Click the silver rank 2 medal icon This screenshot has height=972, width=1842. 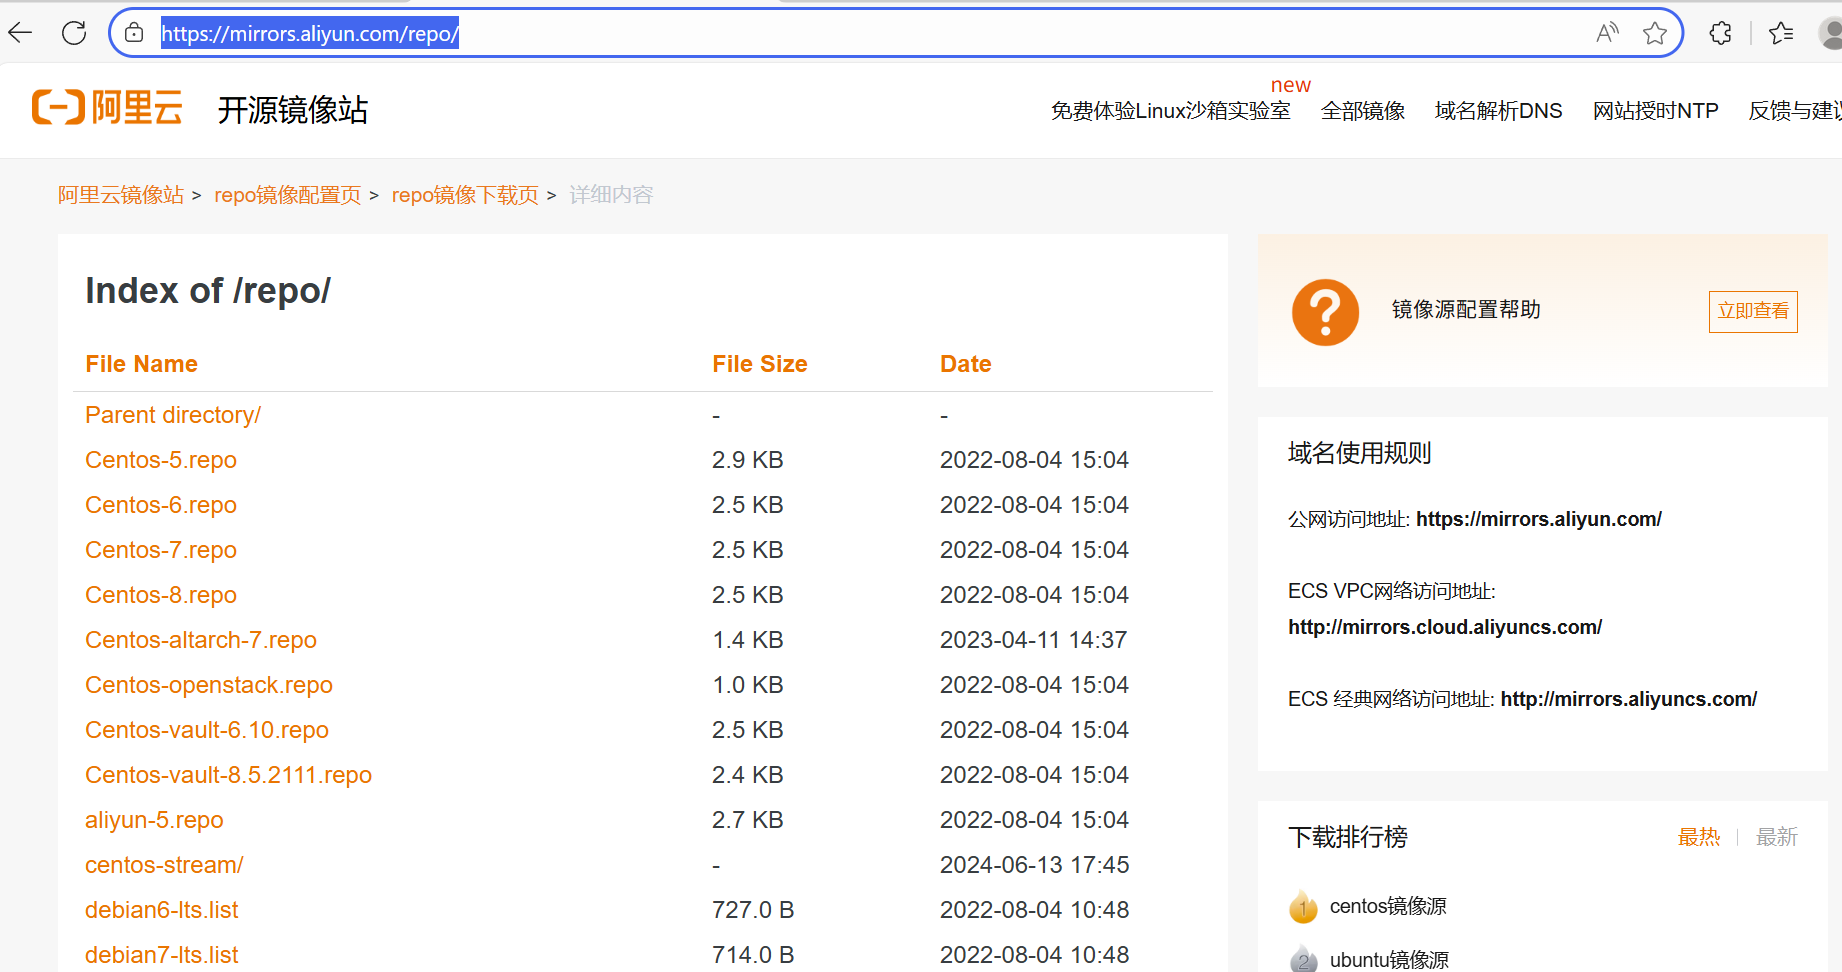(1303, 959)
